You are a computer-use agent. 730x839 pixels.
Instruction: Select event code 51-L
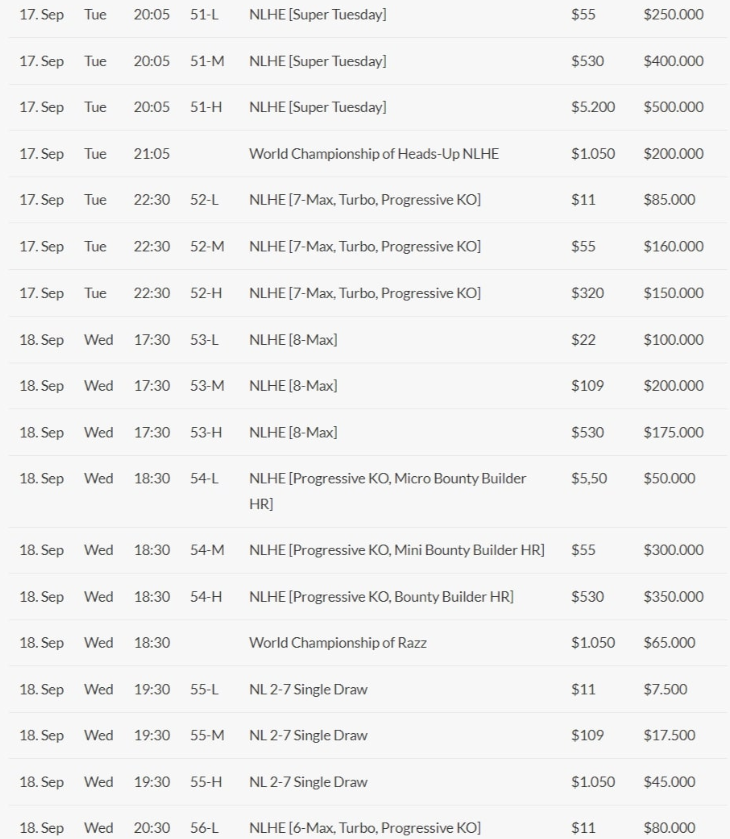(x=204, y=15)
